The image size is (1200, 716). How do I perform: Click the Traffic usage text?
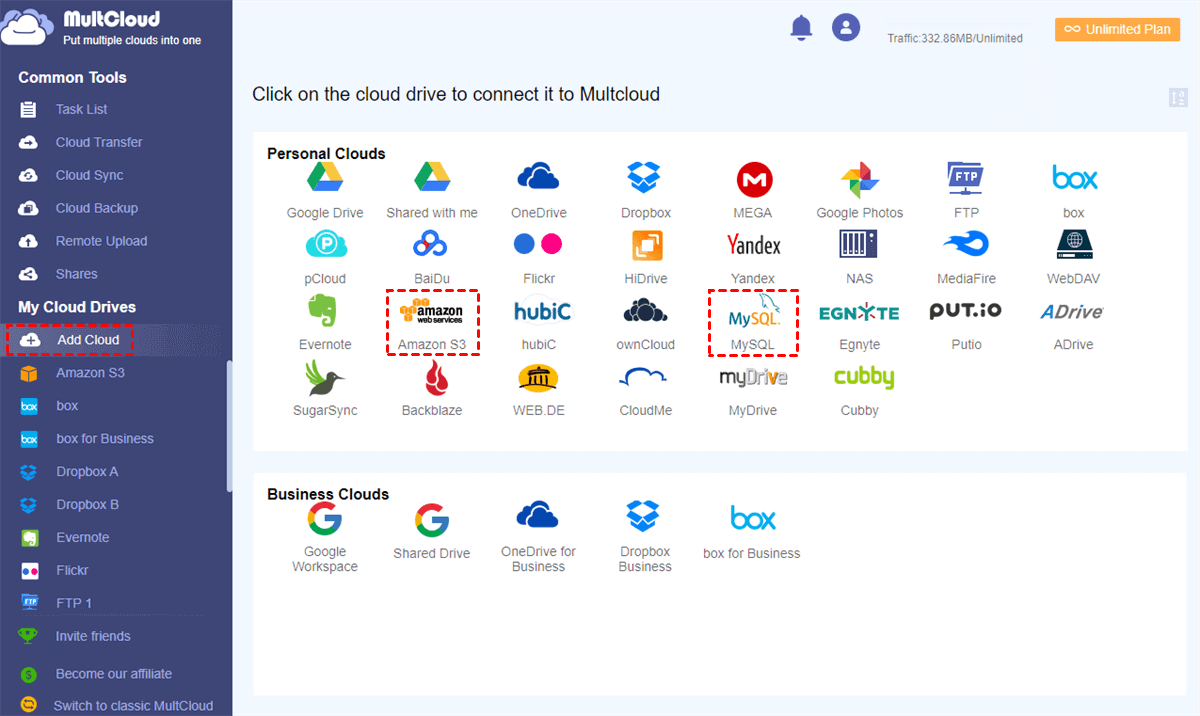pos(955,38)
